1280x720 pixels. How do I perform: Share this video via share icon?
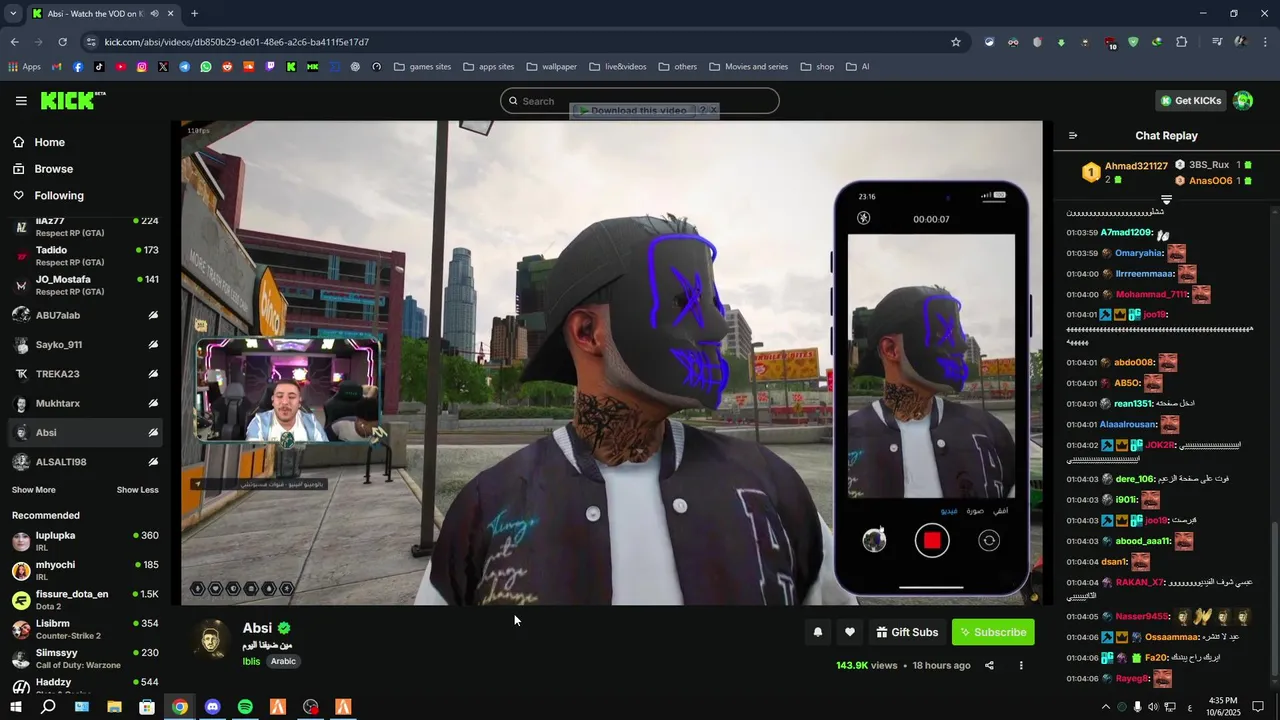coord(989,665)
